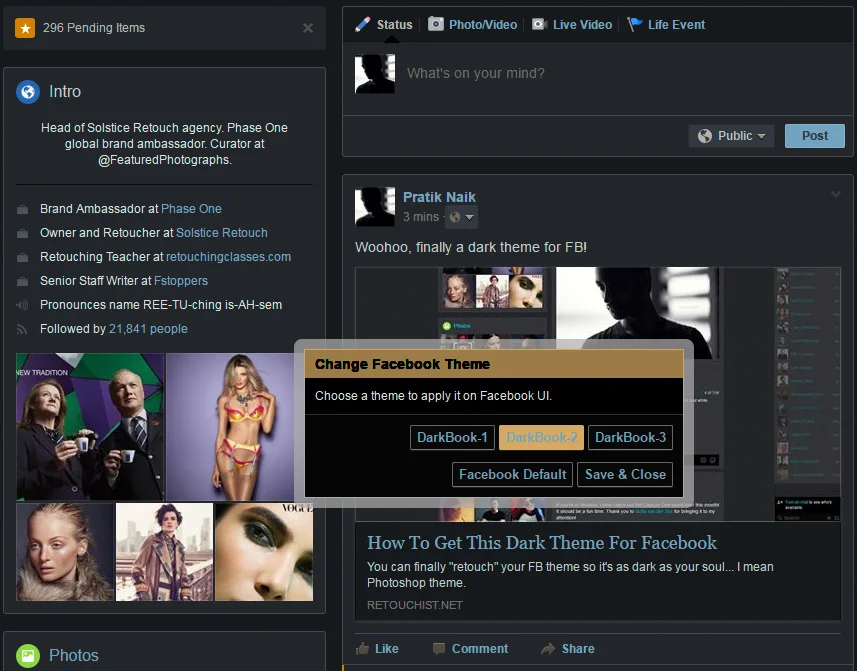Click Pratik Naik's post avatar thumbnail
This screenshot has height=671, width=857.
375,207
